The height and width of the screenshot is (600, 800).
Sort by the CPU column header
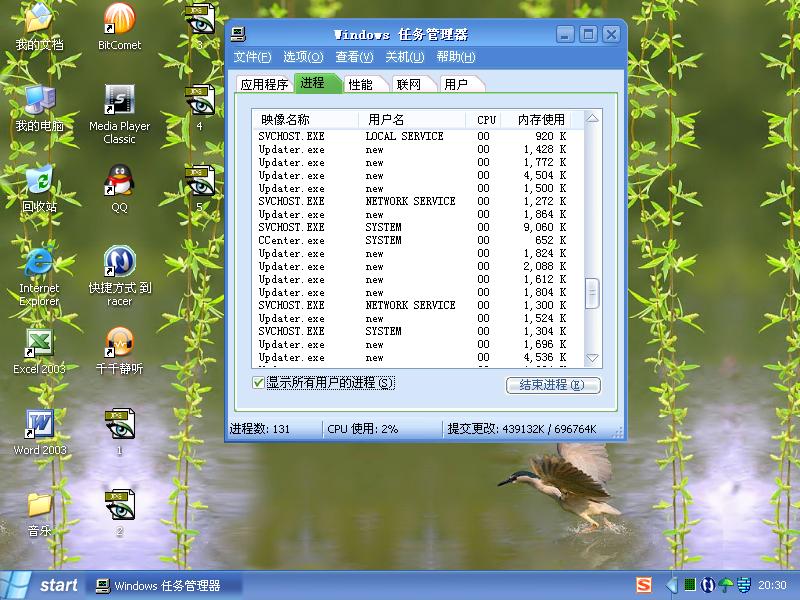pos(483,119)
